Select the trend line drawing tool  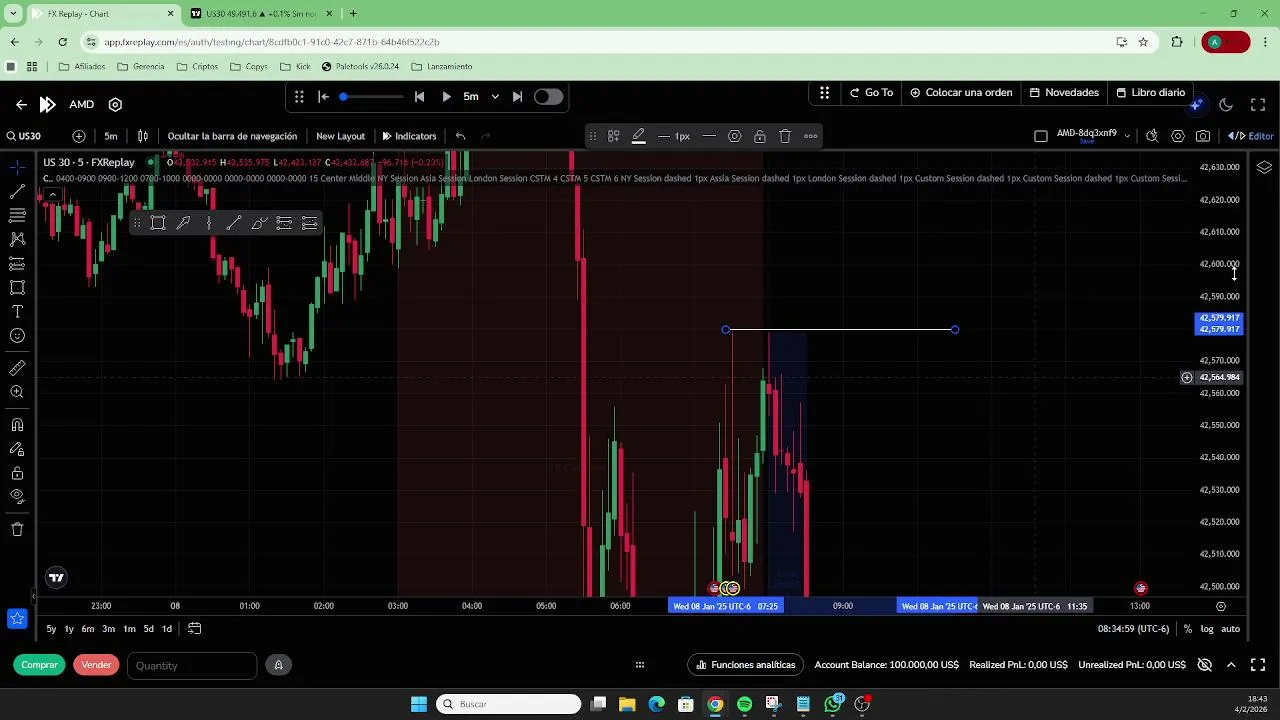(x=17, y=191)
